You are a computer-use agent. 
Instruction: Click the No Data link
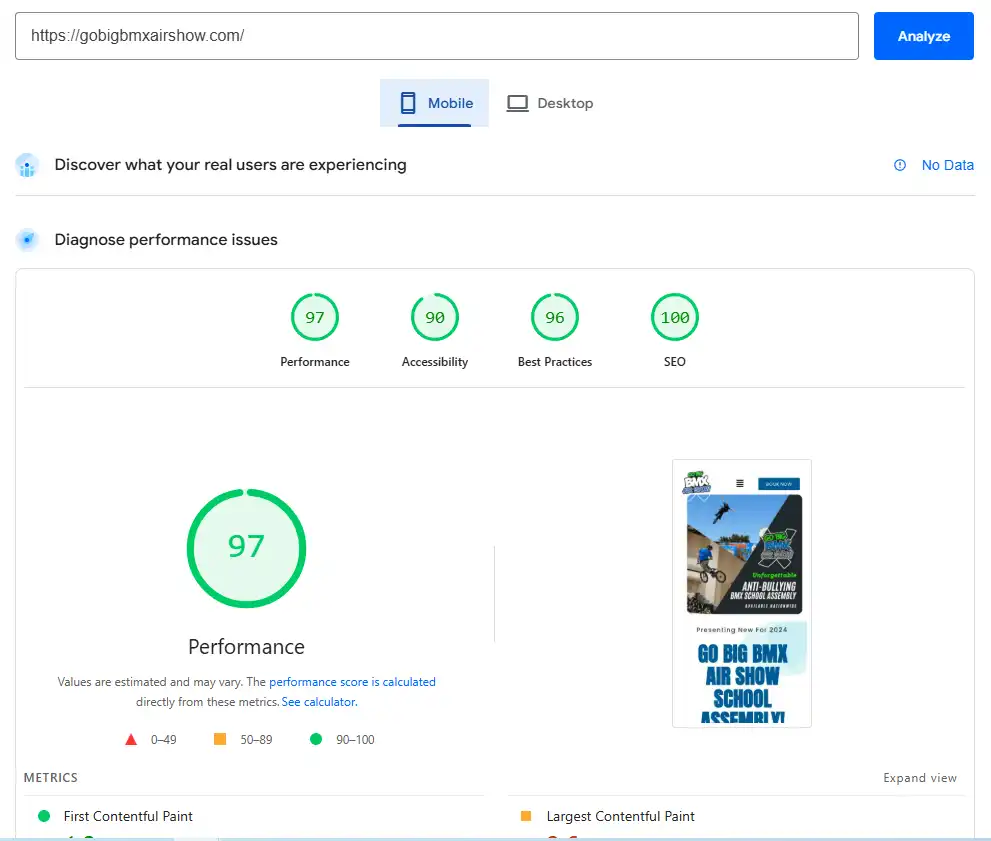click(x=947, y=165)
